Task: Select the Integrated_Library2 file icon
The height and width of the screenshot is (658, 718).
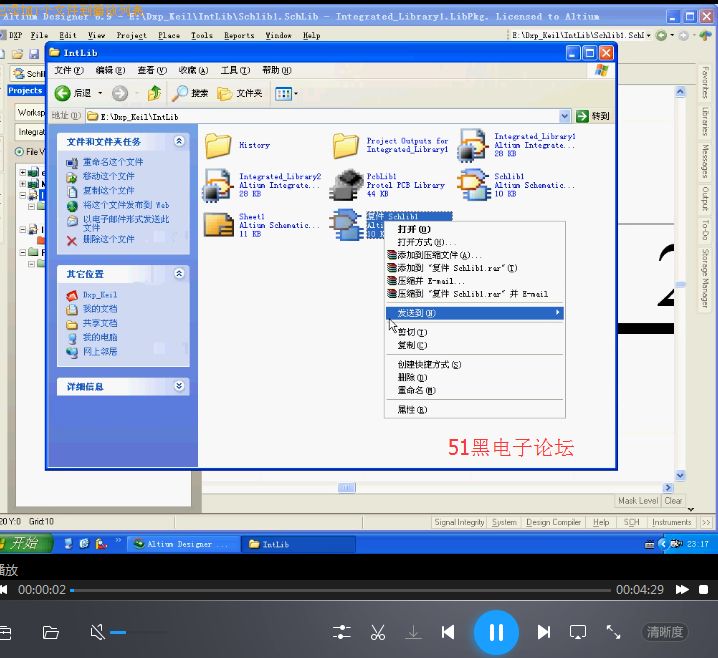Action: (217, 185)
